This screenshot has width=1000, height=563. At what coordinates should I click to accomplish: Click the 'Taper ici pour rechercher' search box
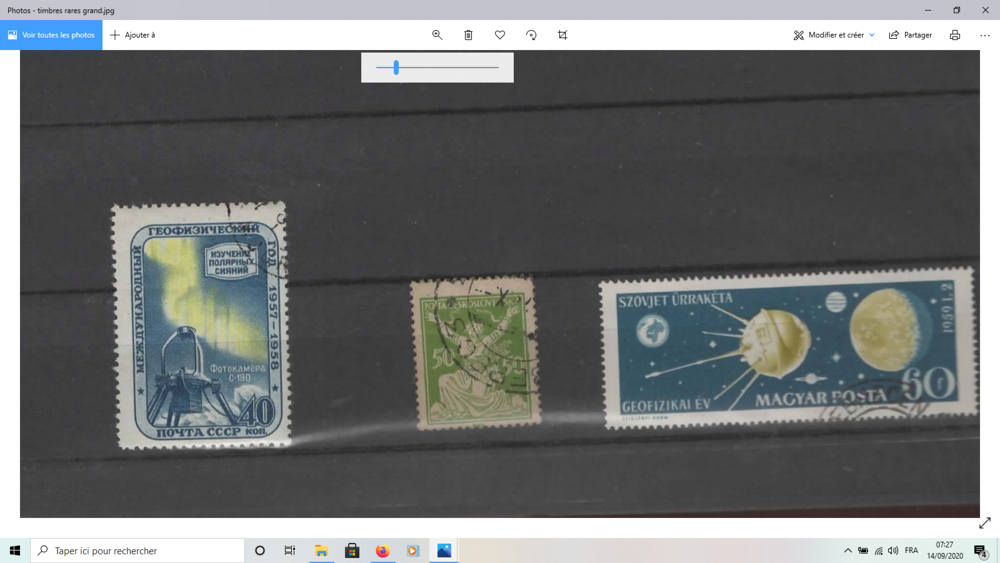(x=137, y=550)
